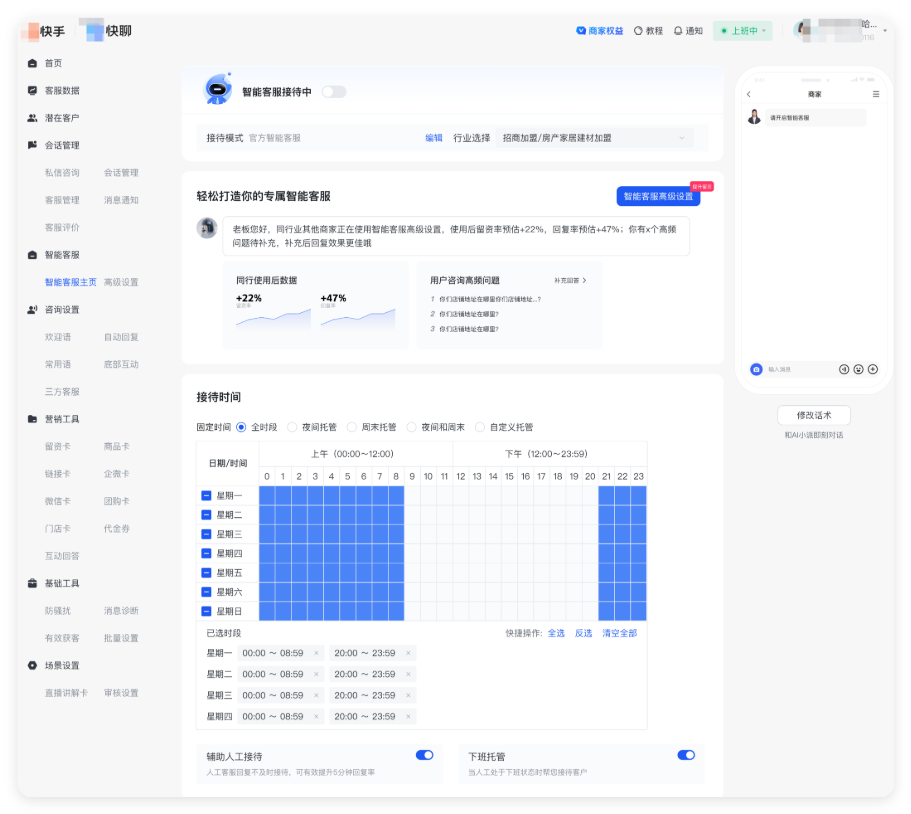Click the blue camera icon in chat preview

(756, 369)
